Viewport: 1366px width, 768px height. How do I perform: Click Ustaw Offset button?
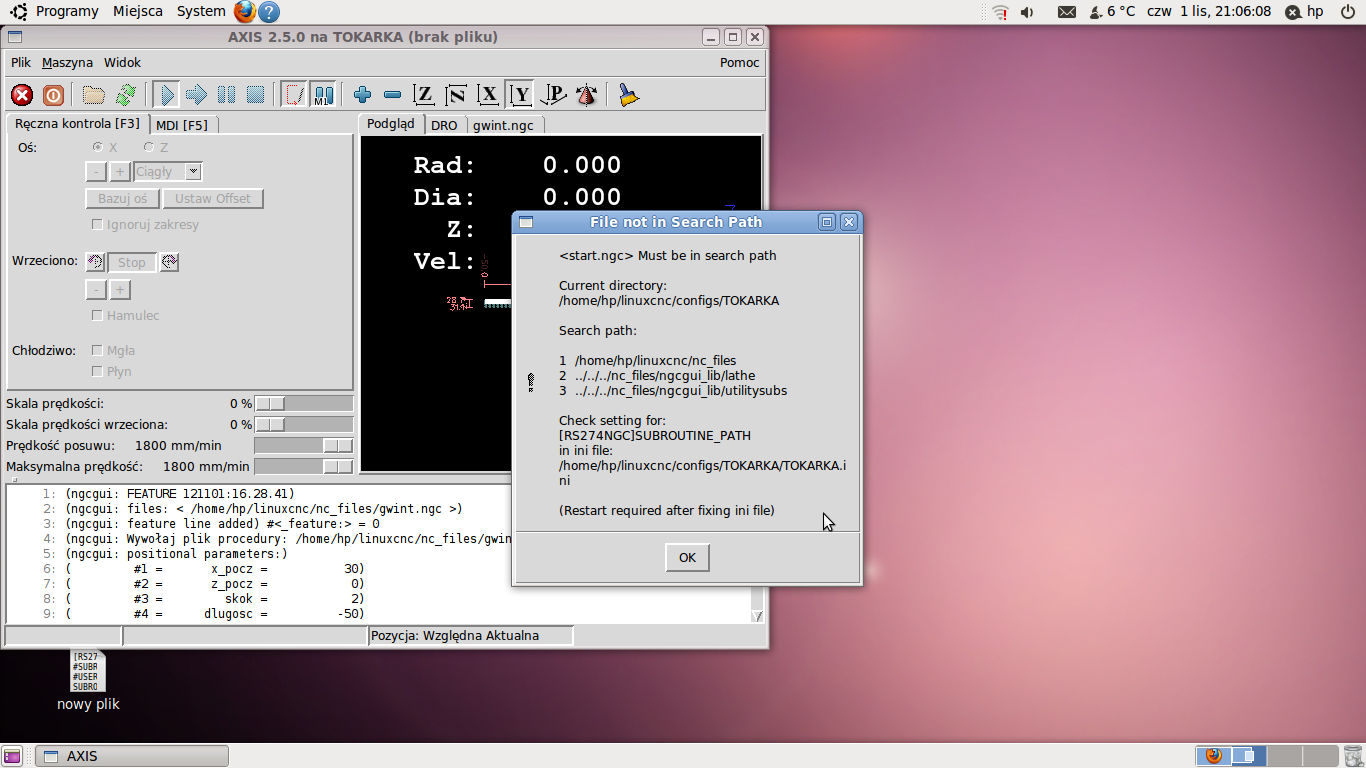coord(213,199)
